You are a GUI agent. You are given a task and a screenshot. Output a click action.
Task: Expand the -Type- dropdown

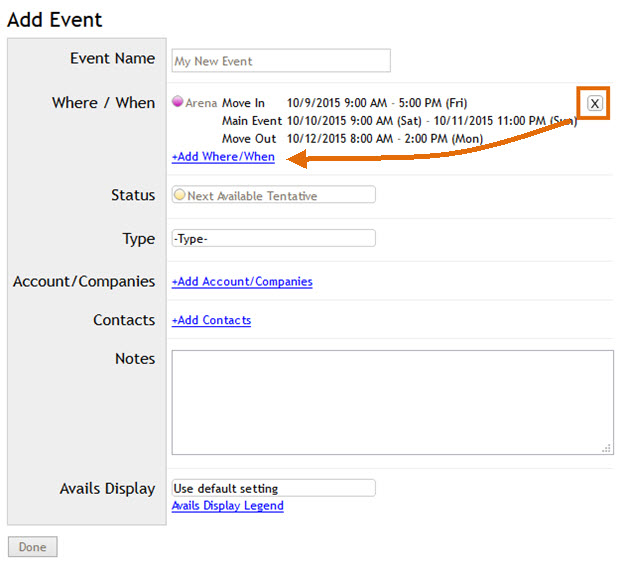[273, 238]
